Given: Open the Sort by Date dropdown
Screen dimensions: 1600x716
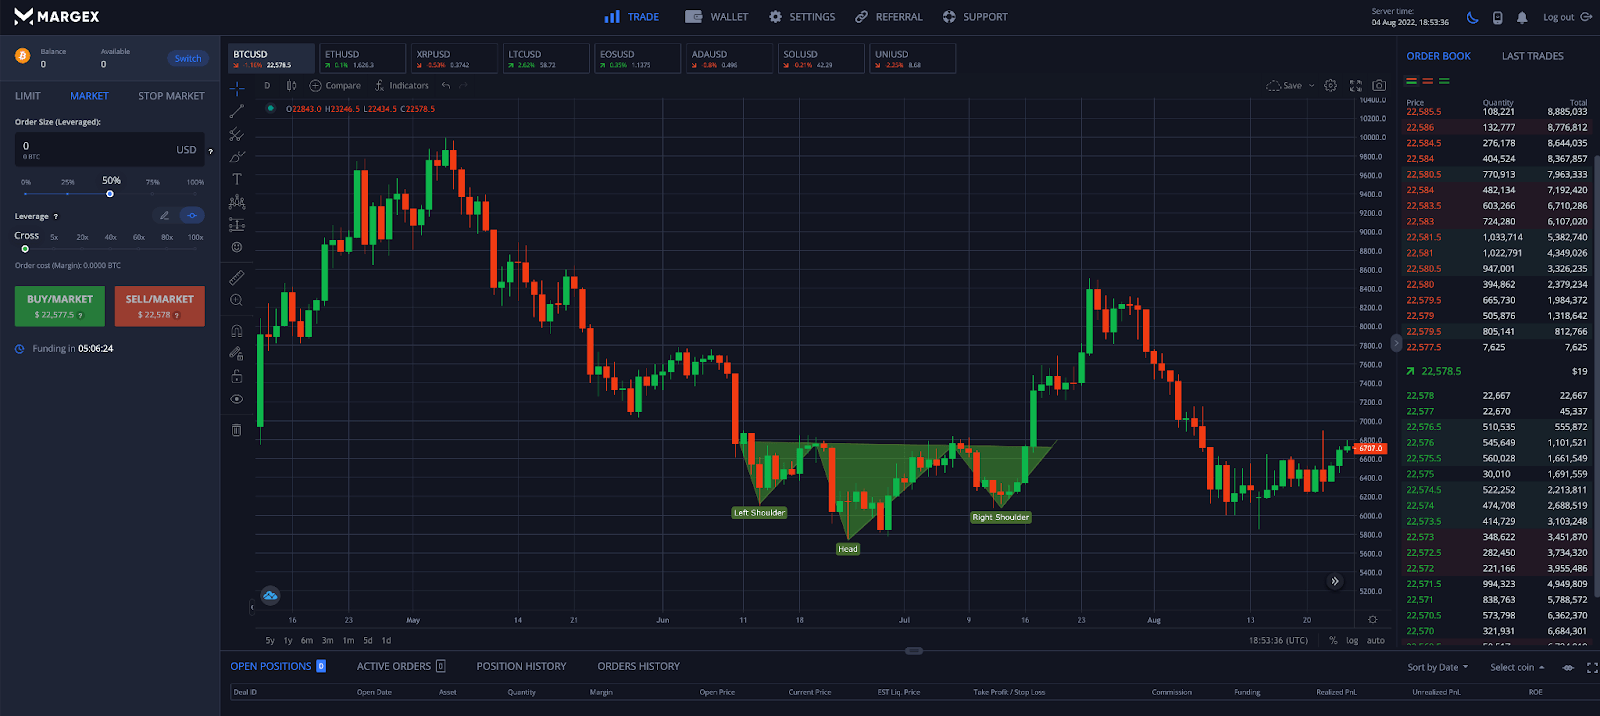Looking at the screenshot, I should pos(1437,667).
